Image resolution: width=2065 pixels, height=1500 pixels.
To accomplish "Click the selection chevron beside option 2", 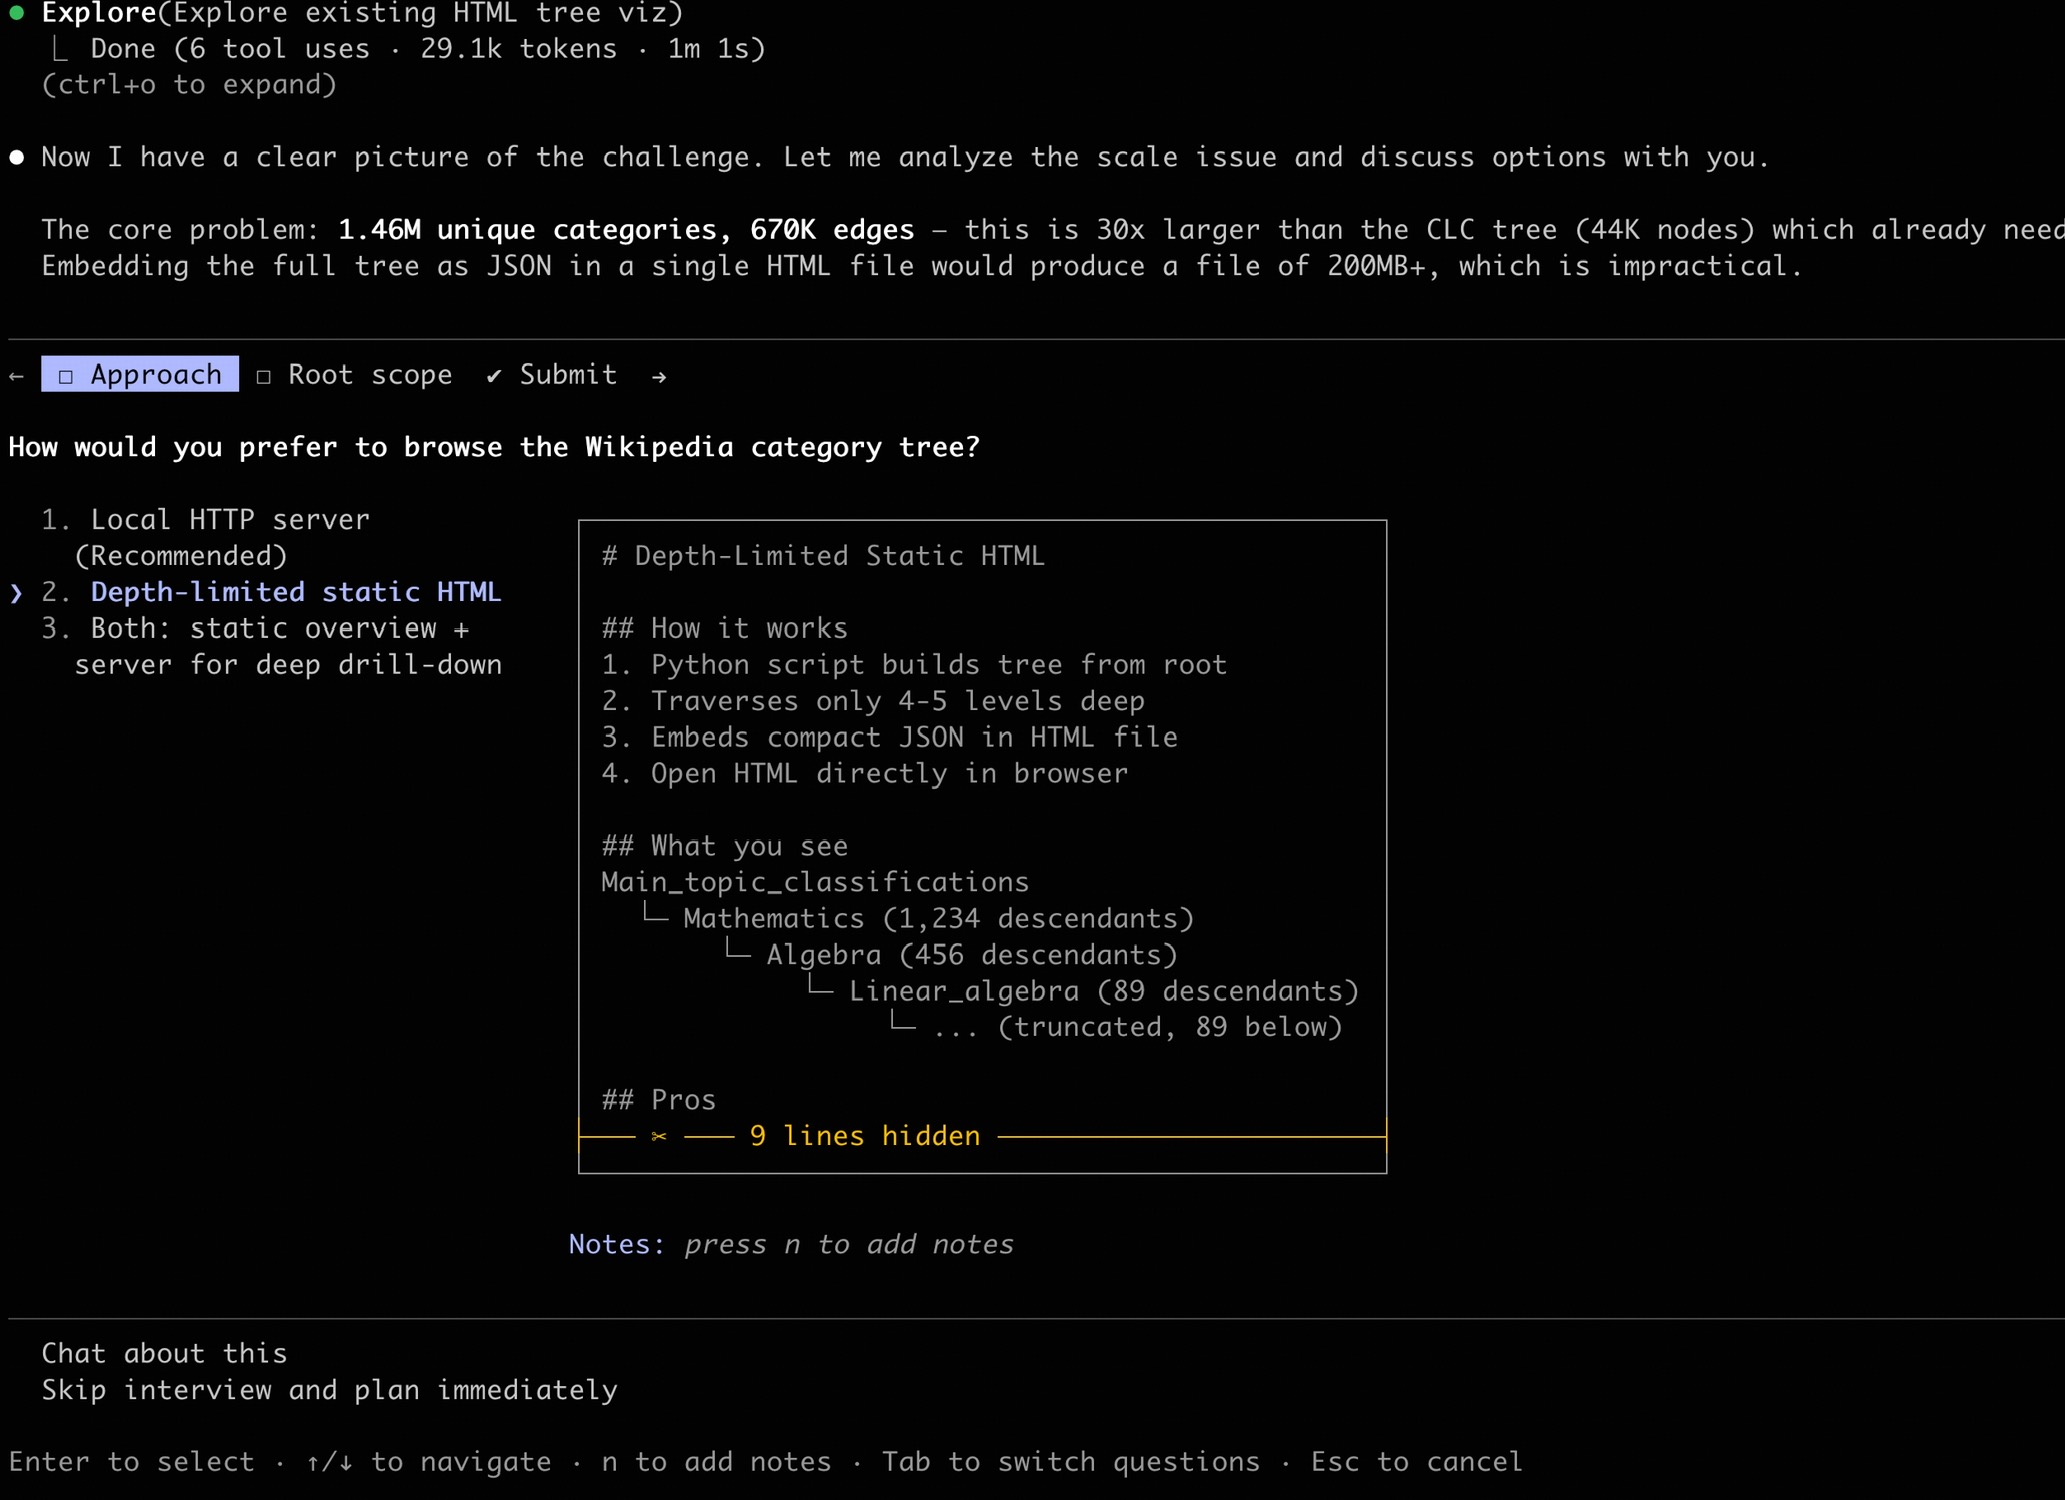I will pos(16,592).
